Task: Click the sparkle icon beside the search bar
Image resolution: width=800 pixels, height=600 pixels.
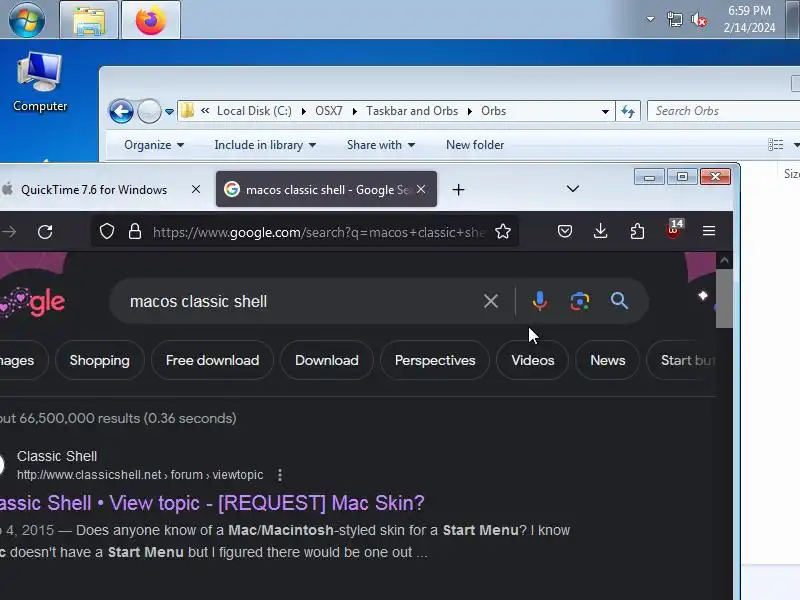Action: point(703,295)
